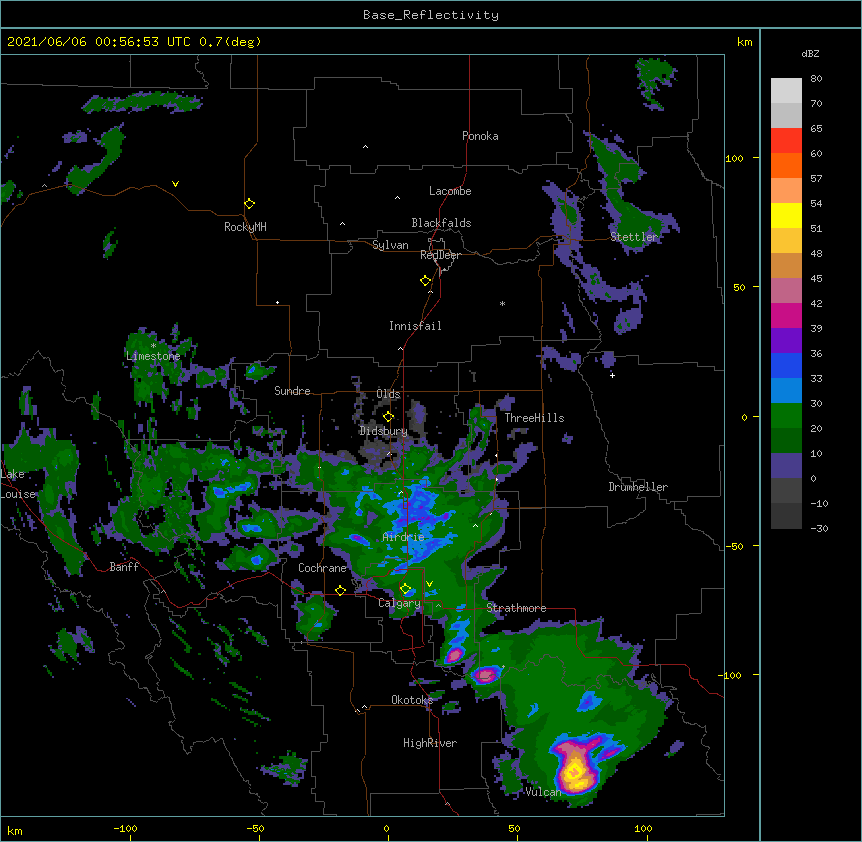862x842 pixels.
Task: Click the Cochrane city label
Action: click(x=322, y=568)
